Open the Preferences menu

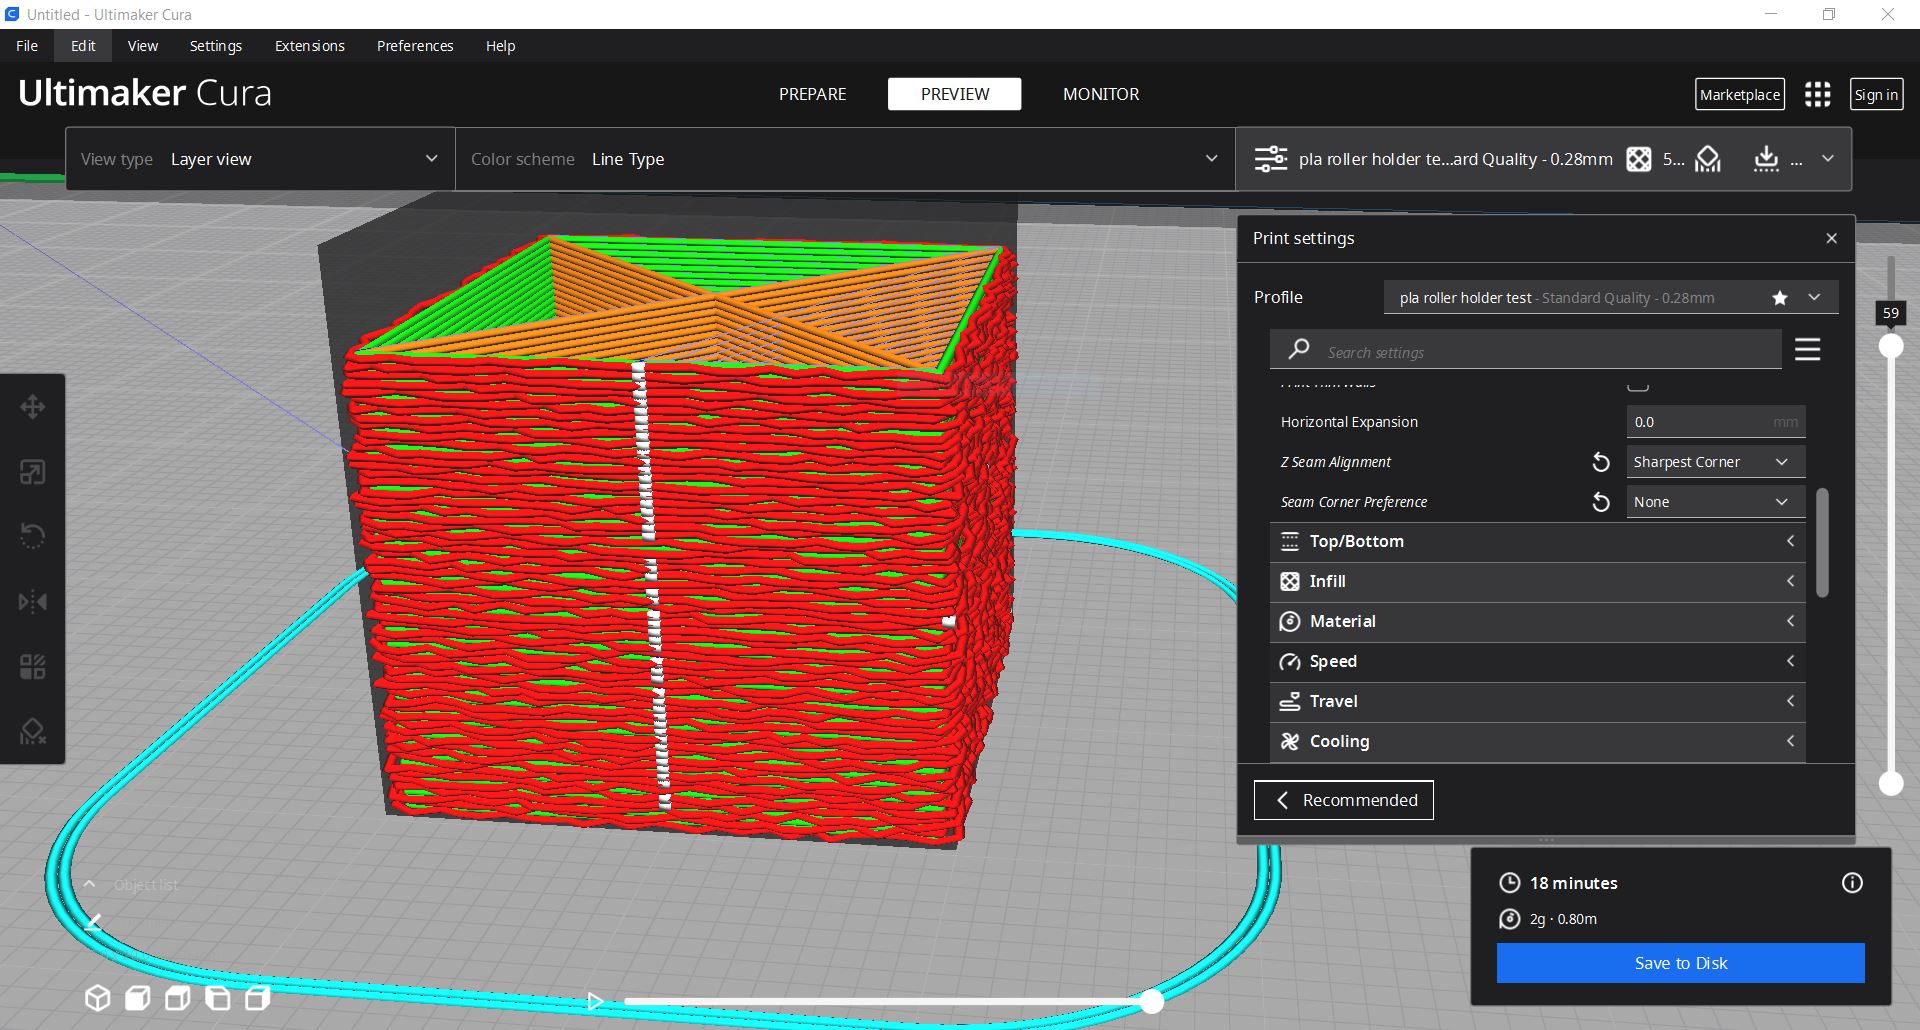coord(415,46)
